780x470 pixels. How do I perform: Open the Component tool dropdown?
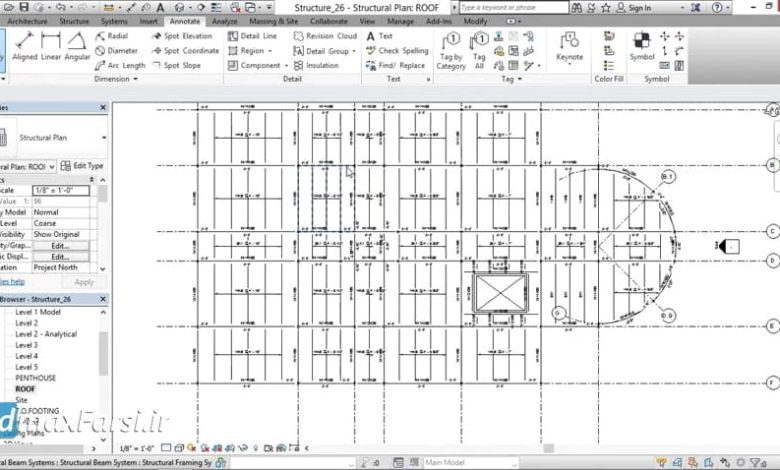click(286, 65)
